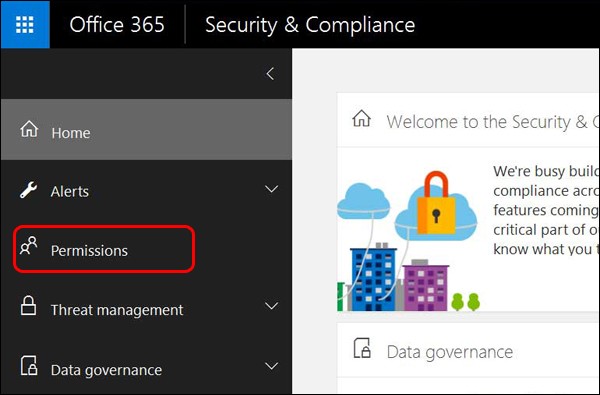
Task: Expand the Alerts chevron
Action: click(x=271, y=189)
